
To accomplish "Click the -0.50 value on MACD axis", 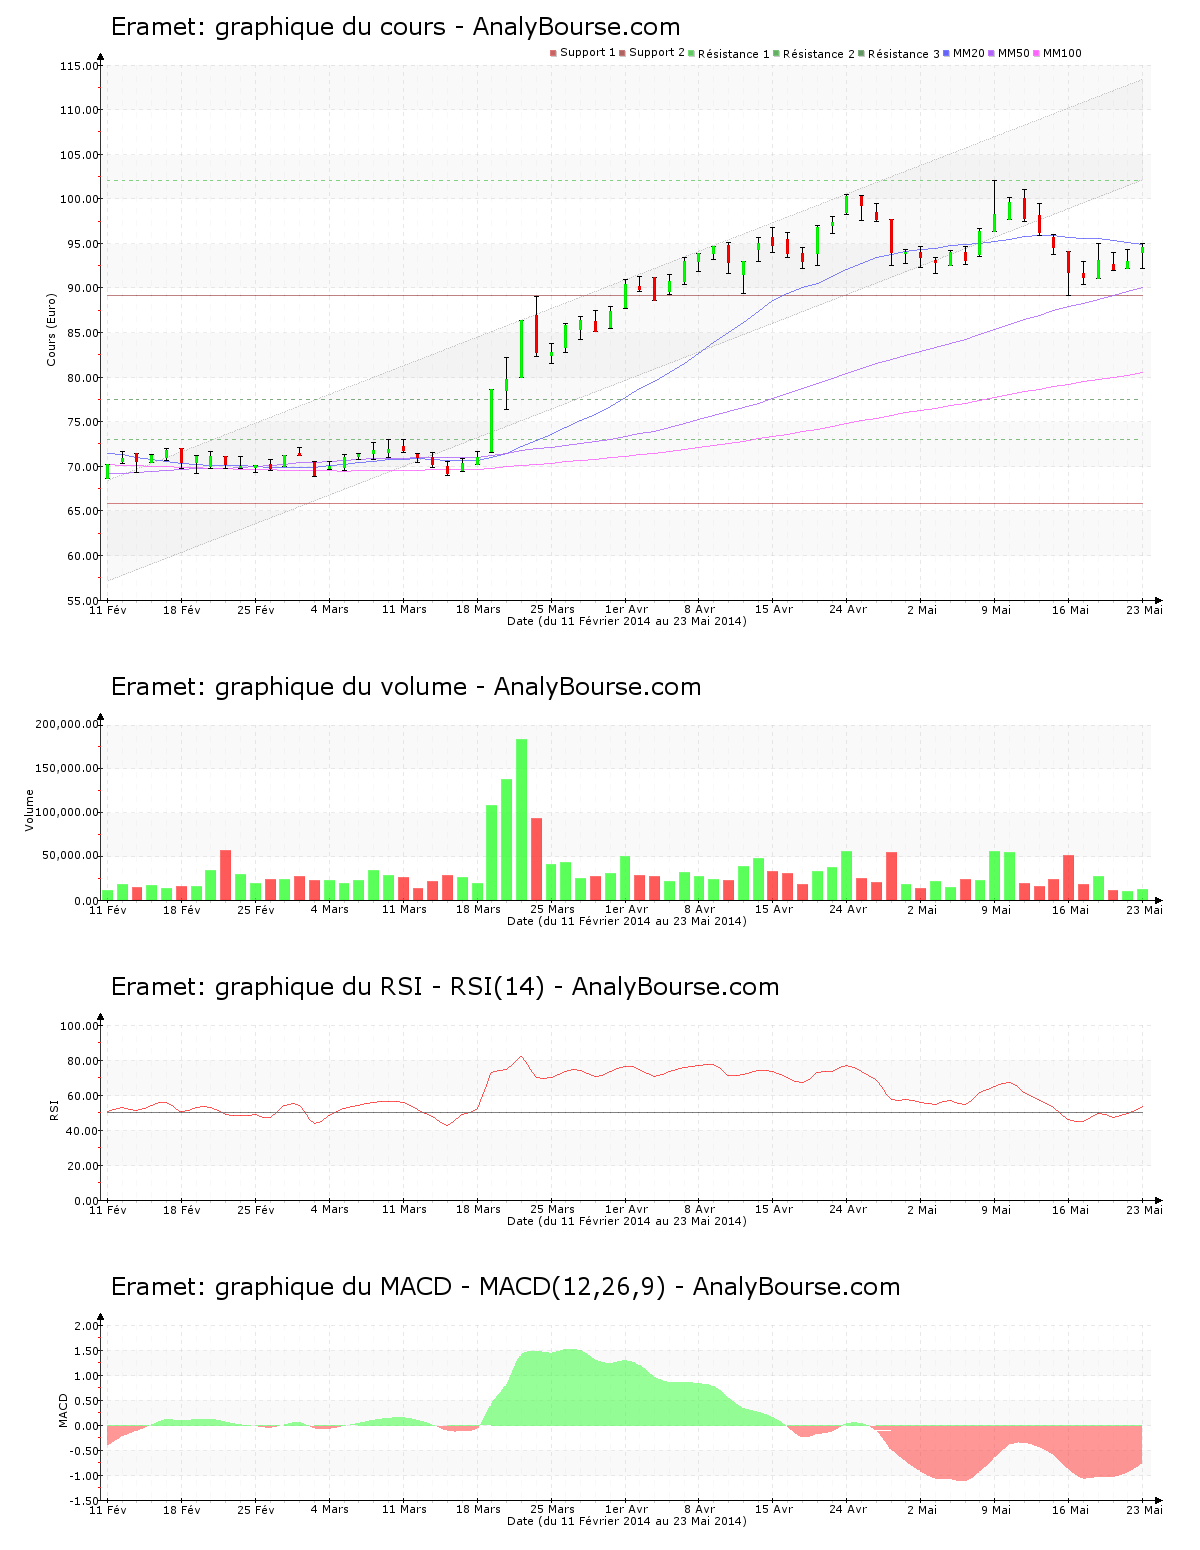I will (84, 1450).
